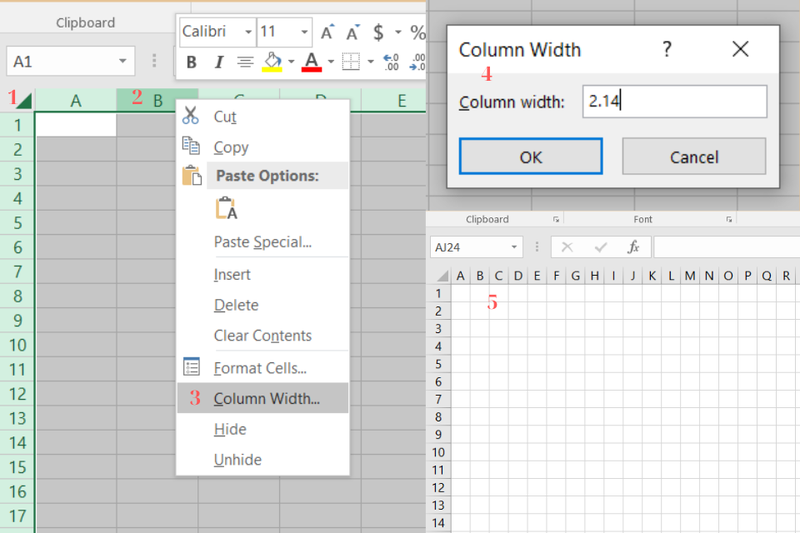Open the font size 11 dropdown
Screen dimensions: 800x533
304,32
